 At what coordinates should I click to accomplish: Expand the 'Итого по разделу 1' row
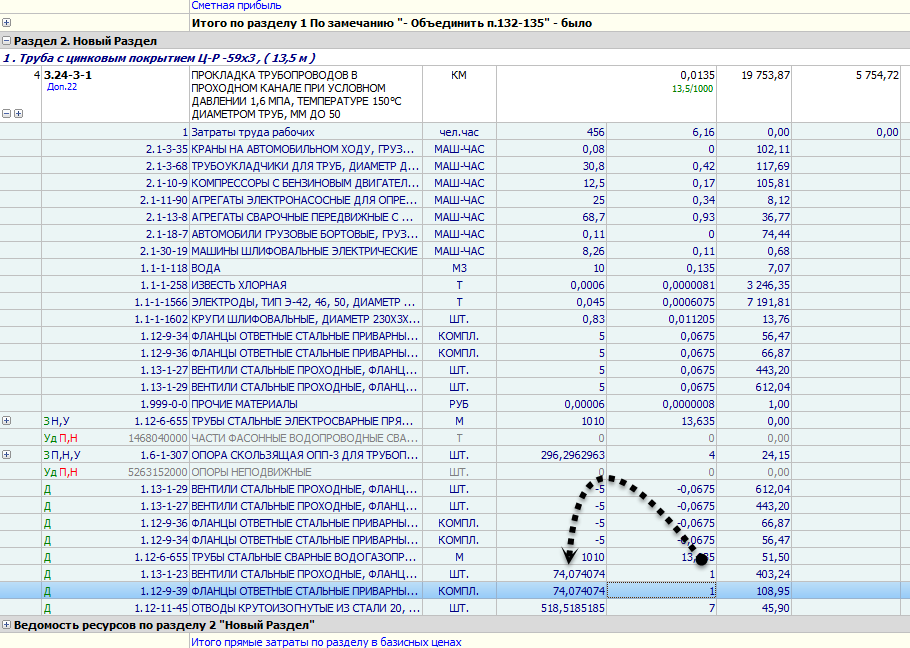click(x=7, y=22)
